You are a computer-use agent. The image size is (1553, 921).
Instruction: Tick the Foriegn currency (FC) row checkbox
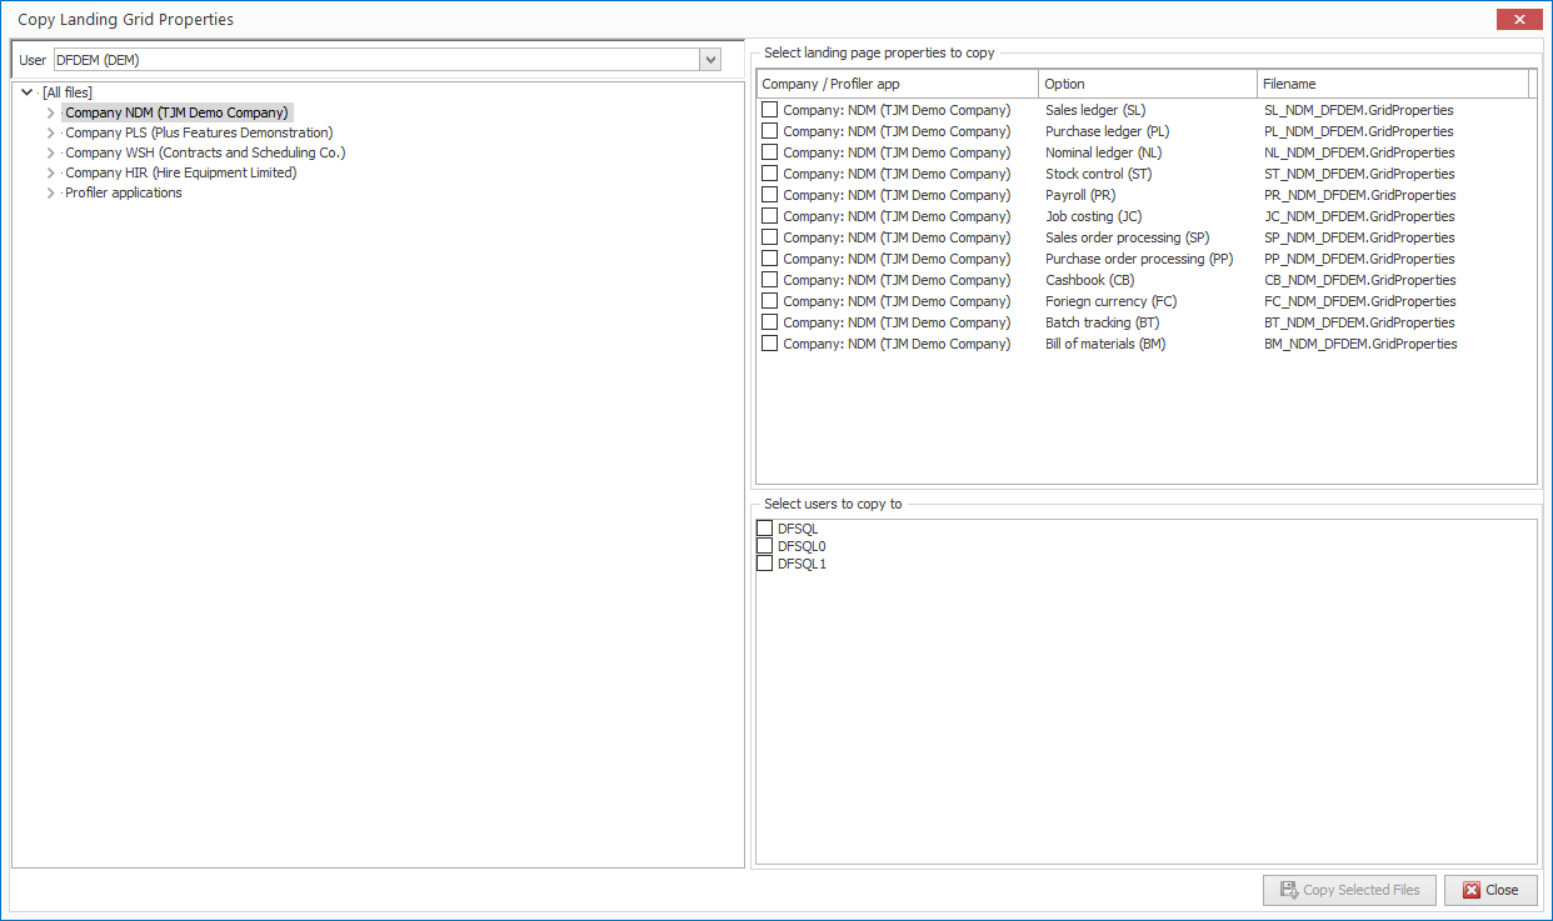tap(769, 301)
